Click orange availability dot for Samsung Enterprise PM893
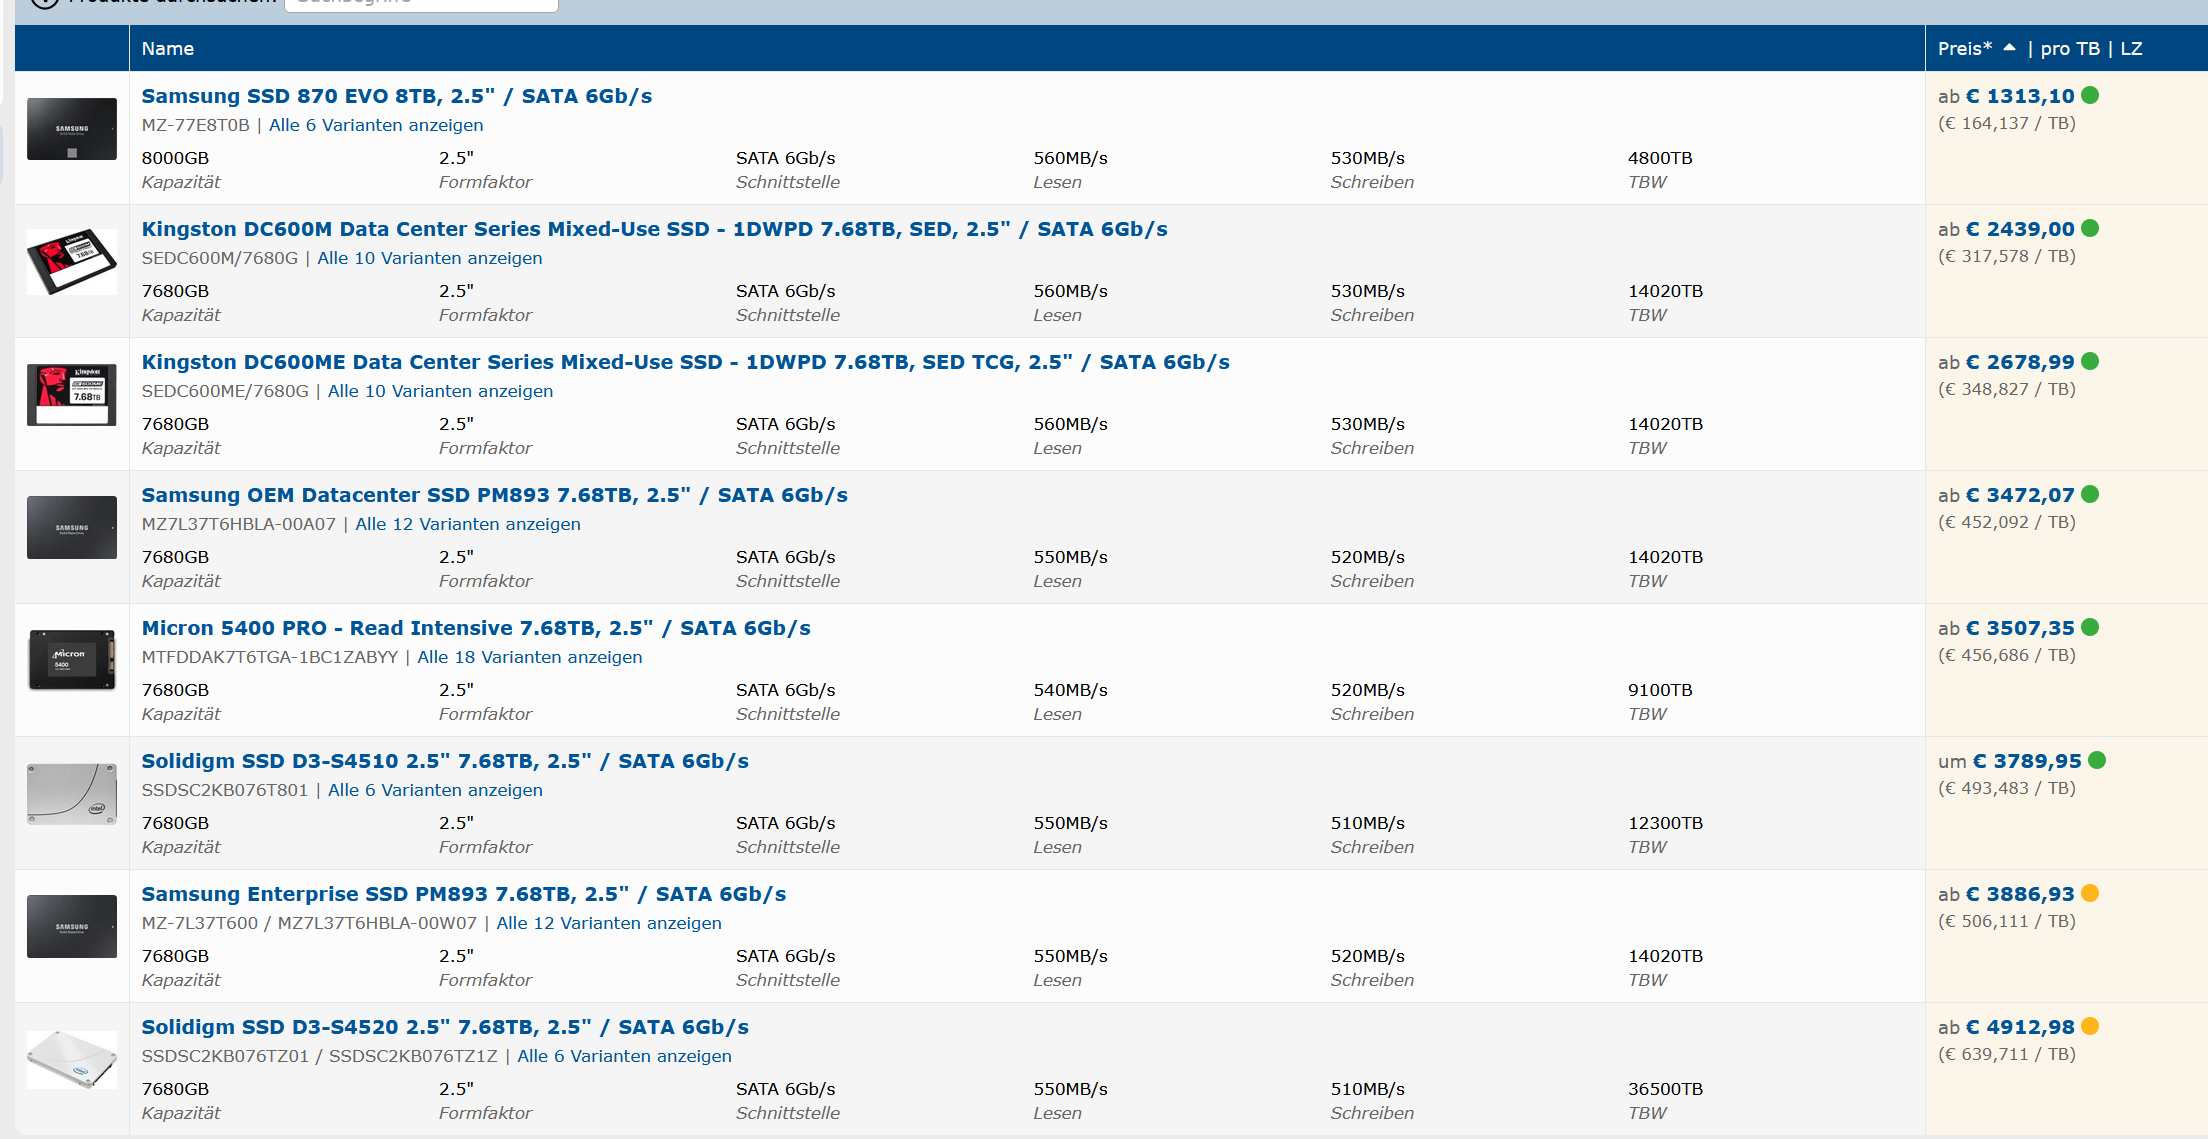 pos(2090,894)
